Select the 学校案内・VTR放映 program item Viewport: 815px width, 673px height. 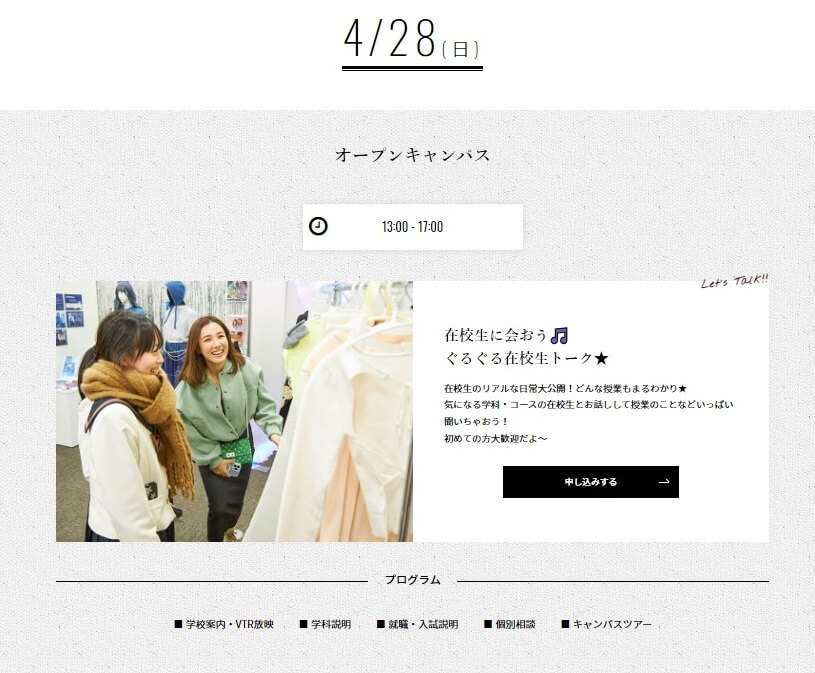click(224, 624)
